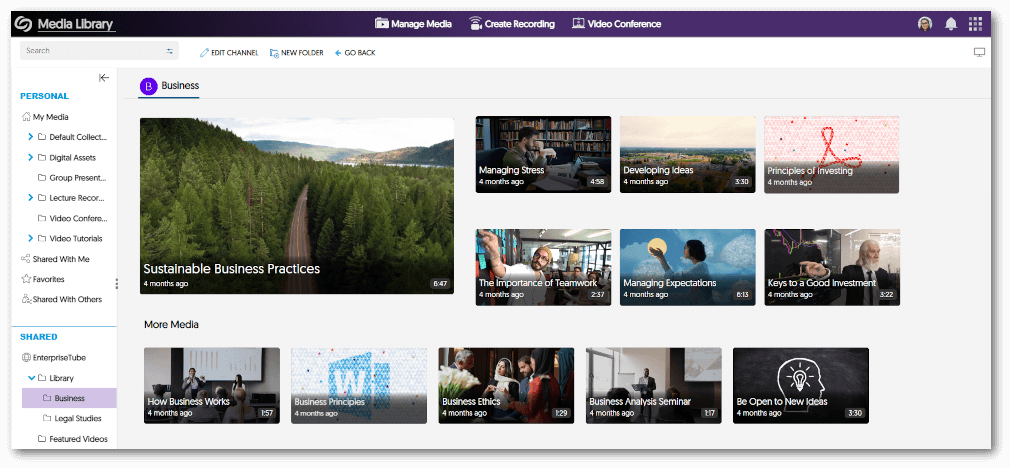
Task: Open Be Open to New Ideas video
Action: point(801,386)
